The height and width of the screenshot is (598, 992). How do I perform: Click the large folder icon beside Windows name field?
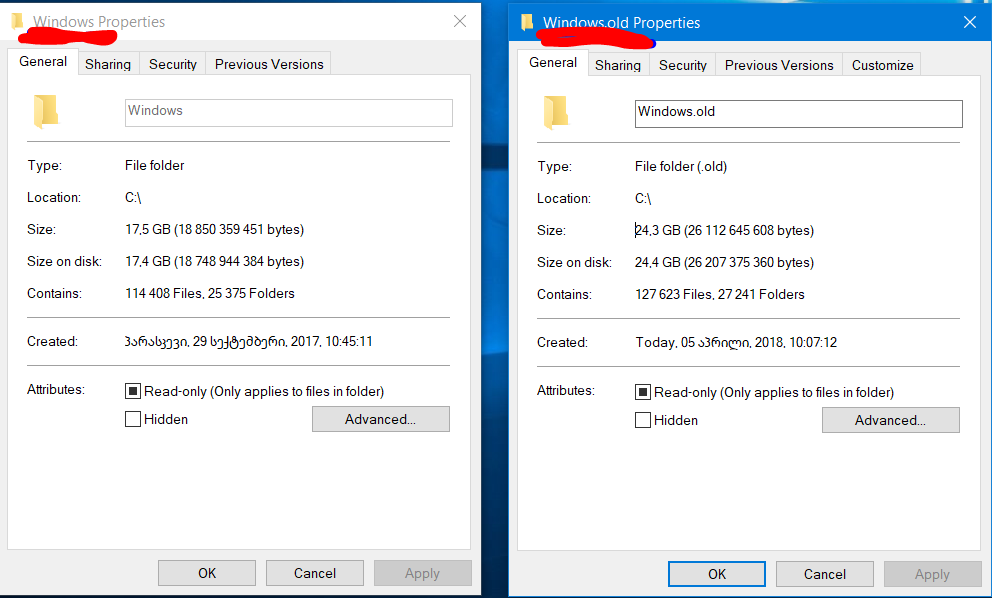(x=46, y=111)
